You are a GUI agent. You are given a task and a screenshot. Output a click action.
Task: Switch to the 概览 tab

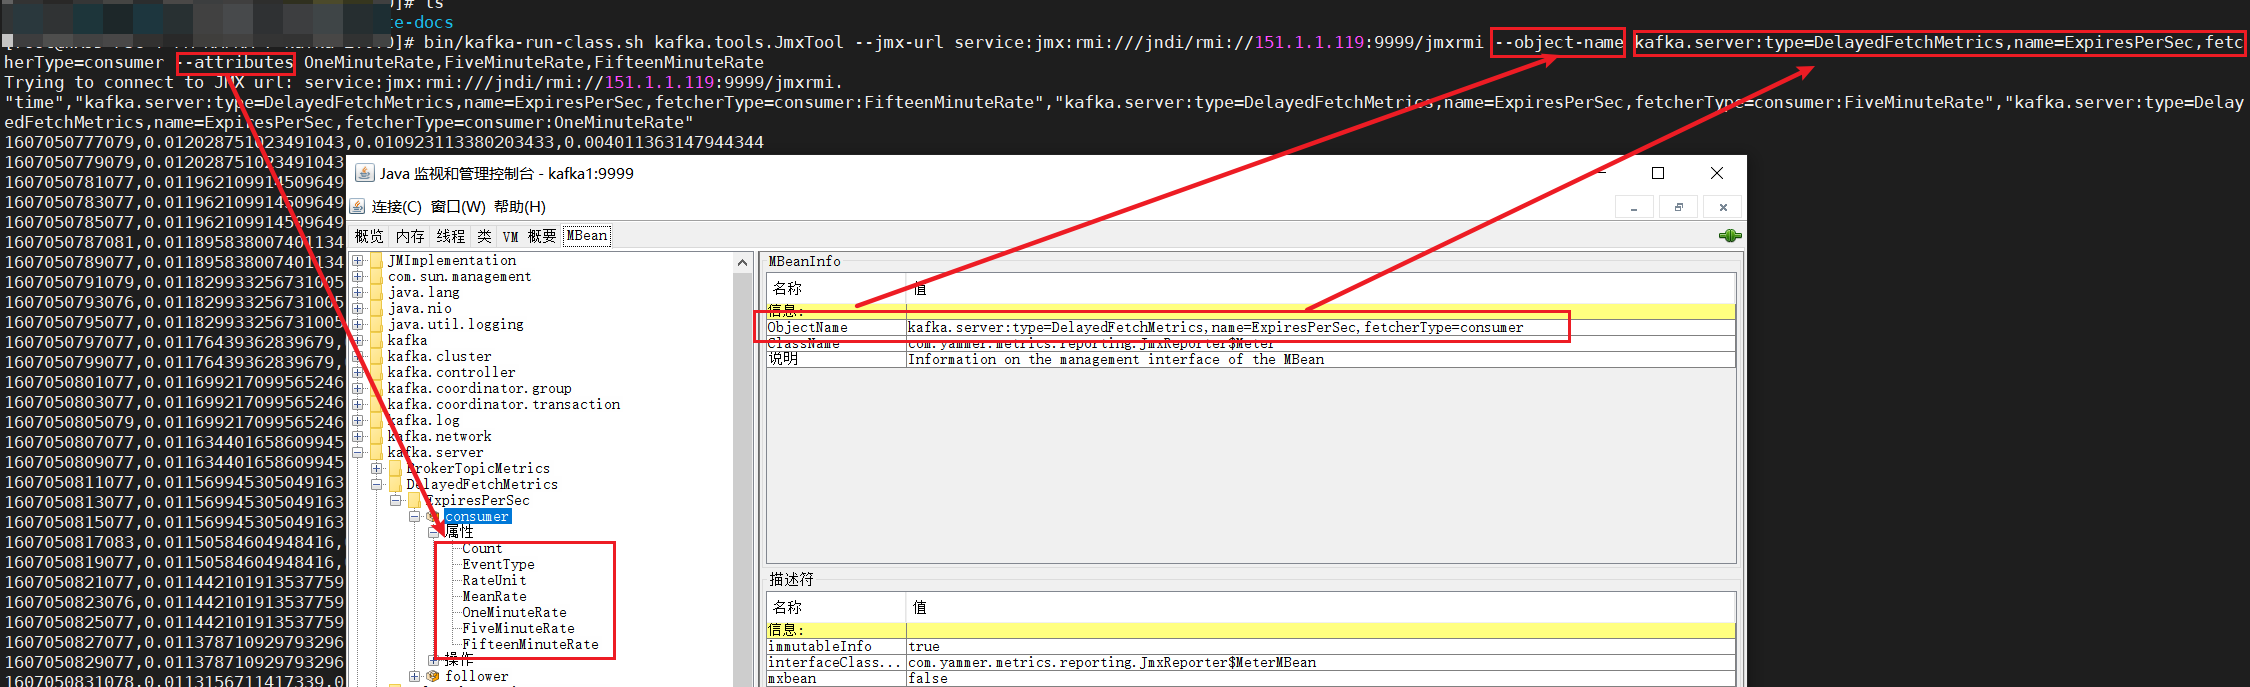(369, 236)
